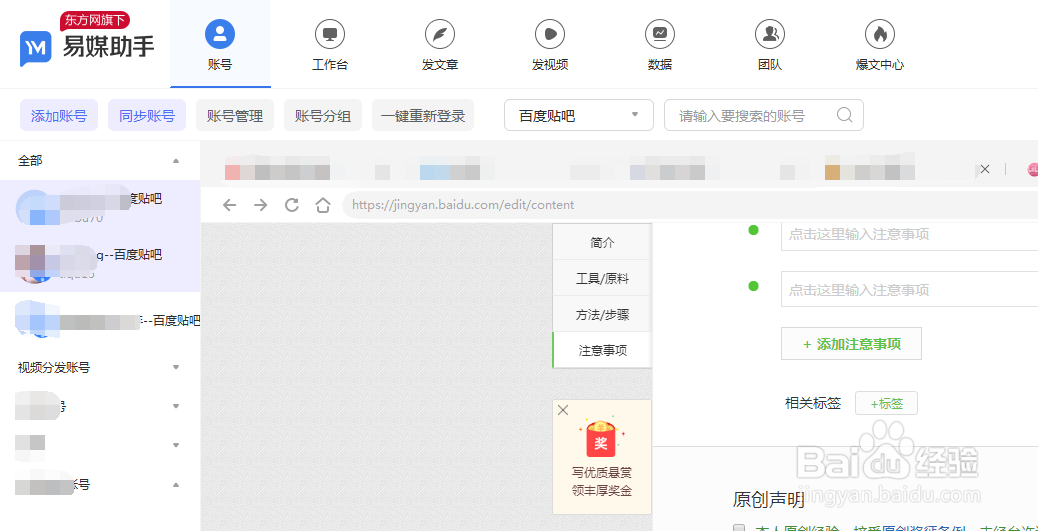The width and height of the screenshot is (1038, 531).
Task: Go to 发视频 section
Action: (x=550, y=44)
